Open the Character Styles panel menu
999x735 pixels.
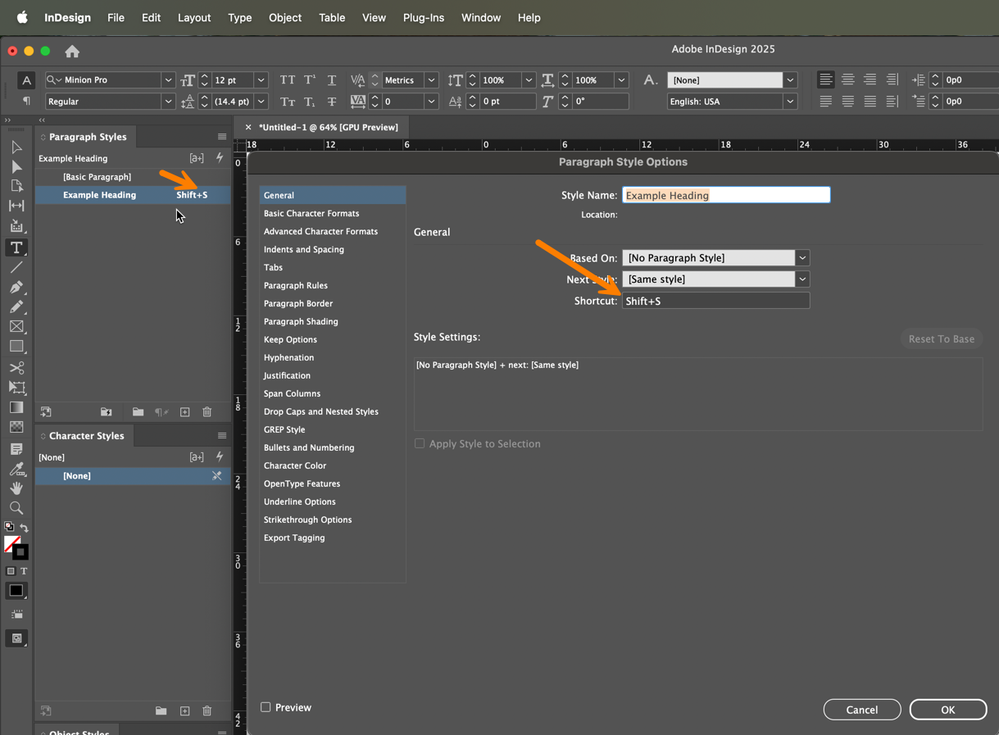click(222, 436)
